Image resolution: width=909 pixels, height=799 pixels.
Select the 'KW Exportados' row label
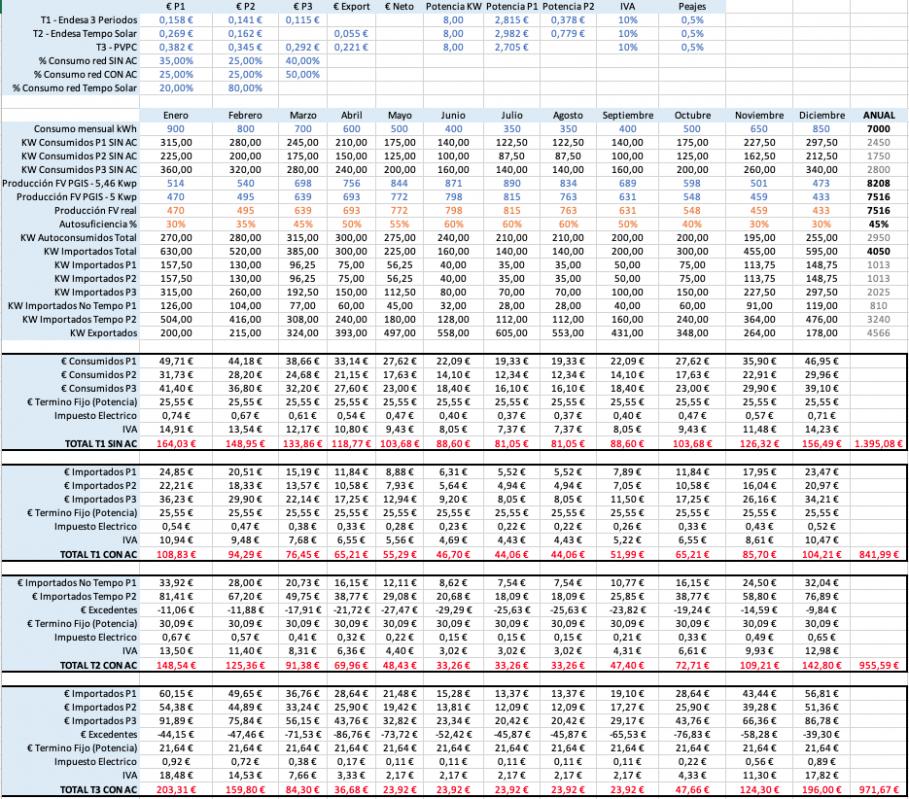click(104, 333)
